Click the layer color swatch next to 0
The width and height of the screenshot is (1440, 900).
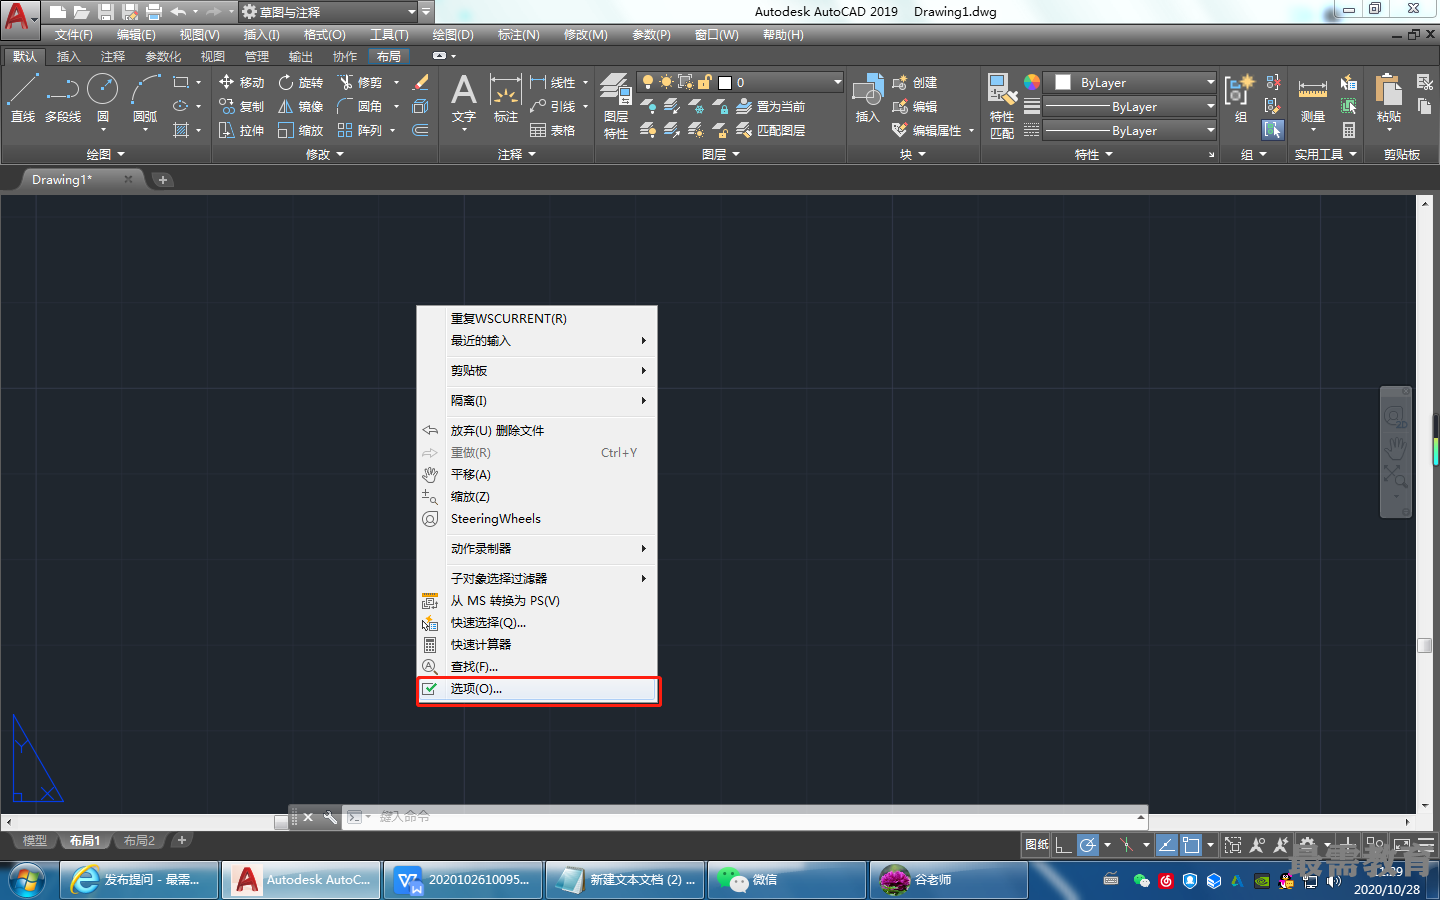click(725, 82)
